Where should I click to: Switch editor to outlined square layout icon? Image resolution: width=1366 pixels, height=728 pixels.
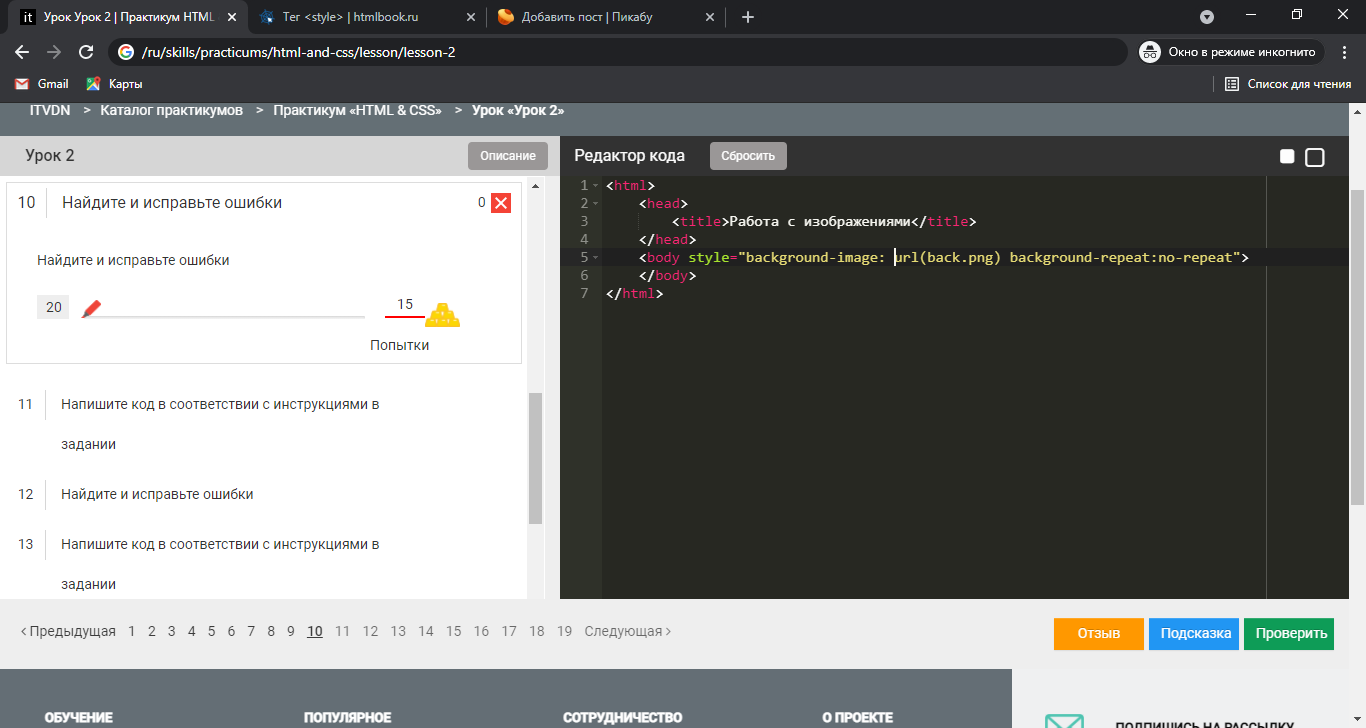pyautogui.click(x=1315, y=157)
